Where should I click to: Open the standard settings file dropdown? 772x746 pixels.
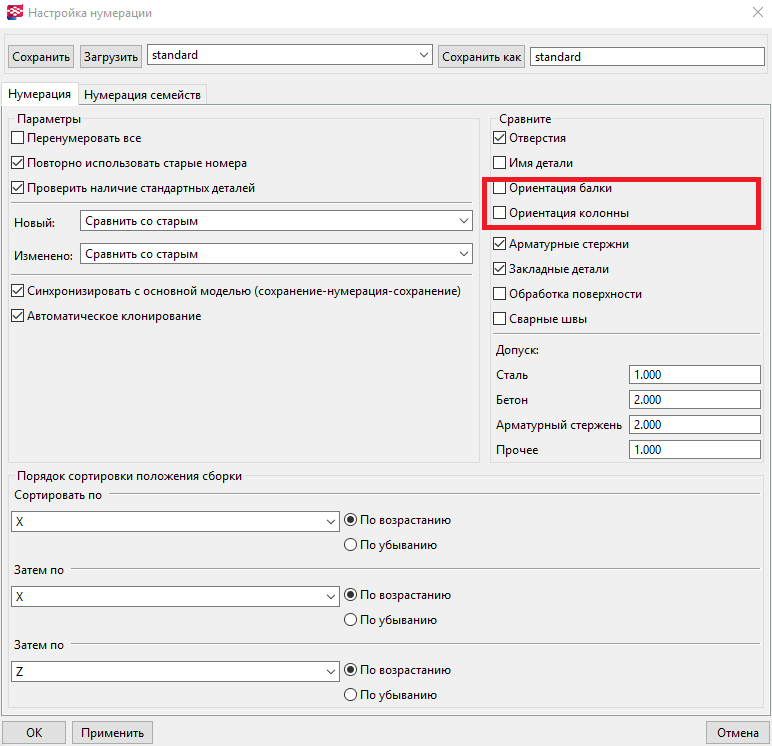pyautogui.click(x=288, y=56)
